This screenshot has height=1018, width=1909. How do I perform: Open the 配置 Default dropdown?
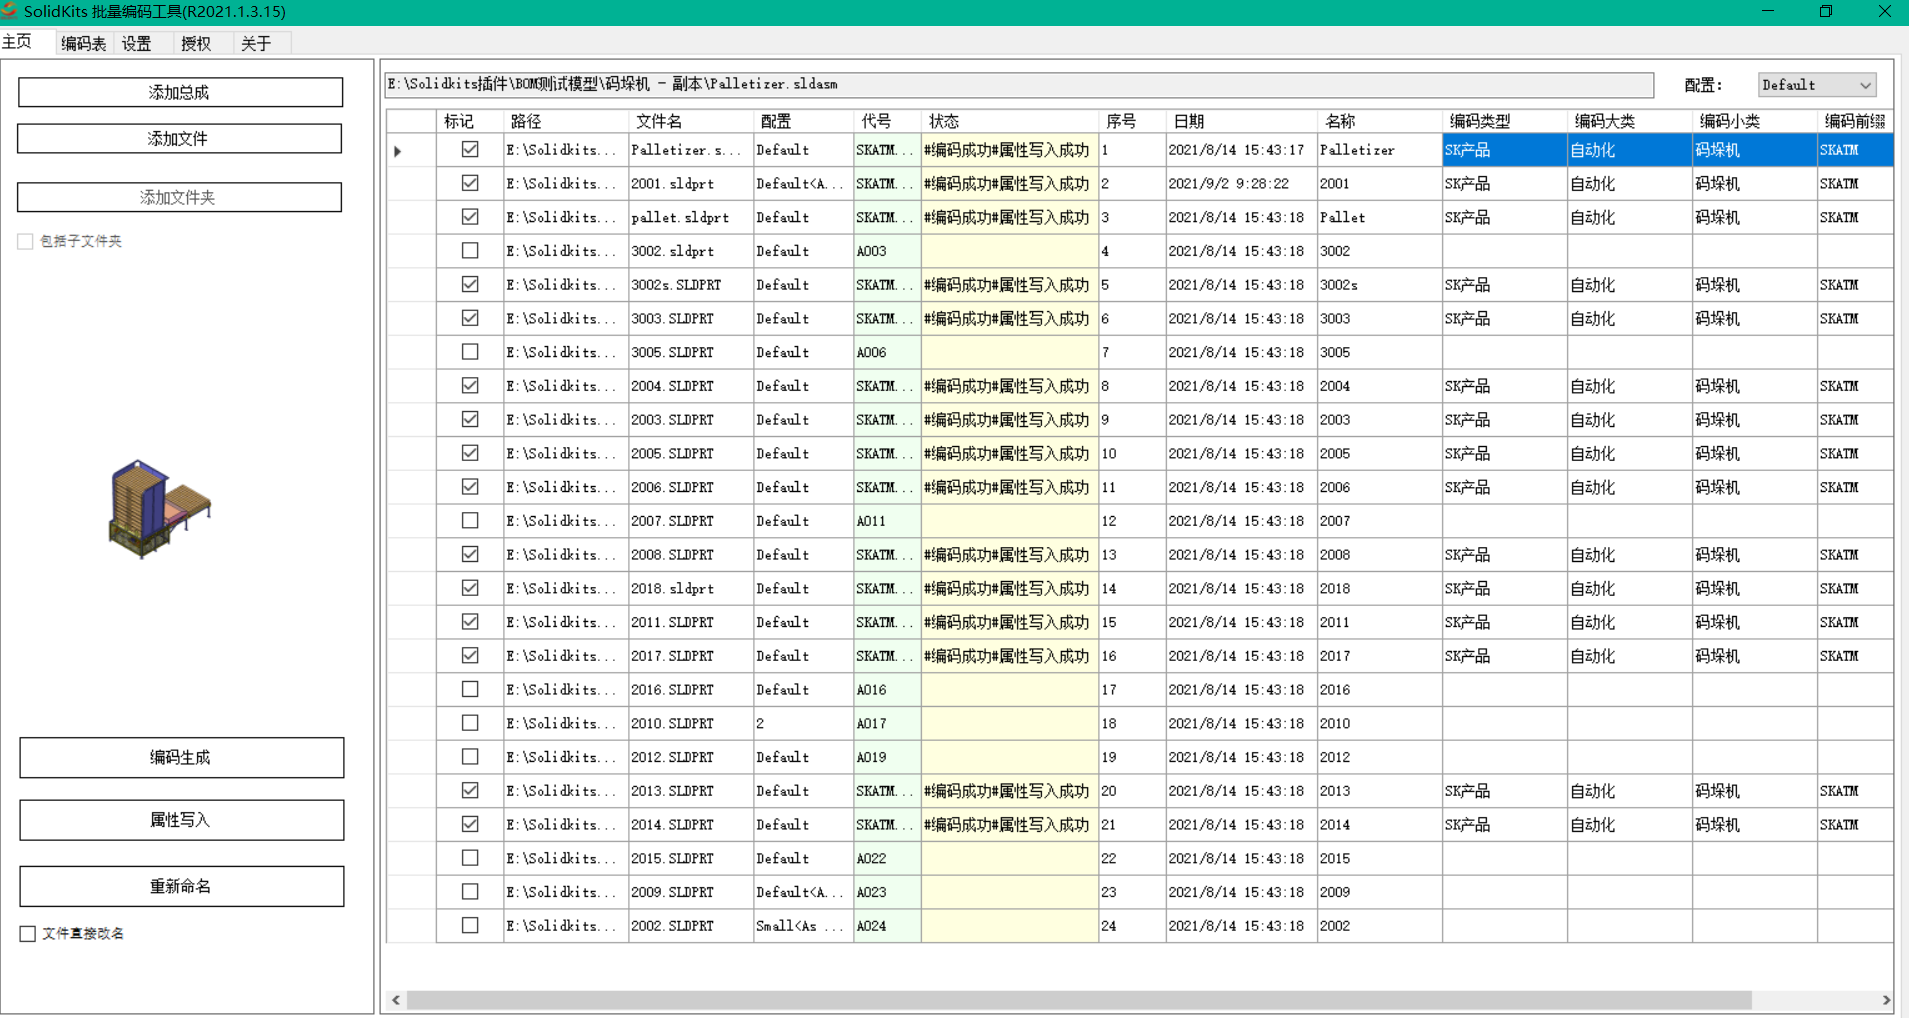1815,85
